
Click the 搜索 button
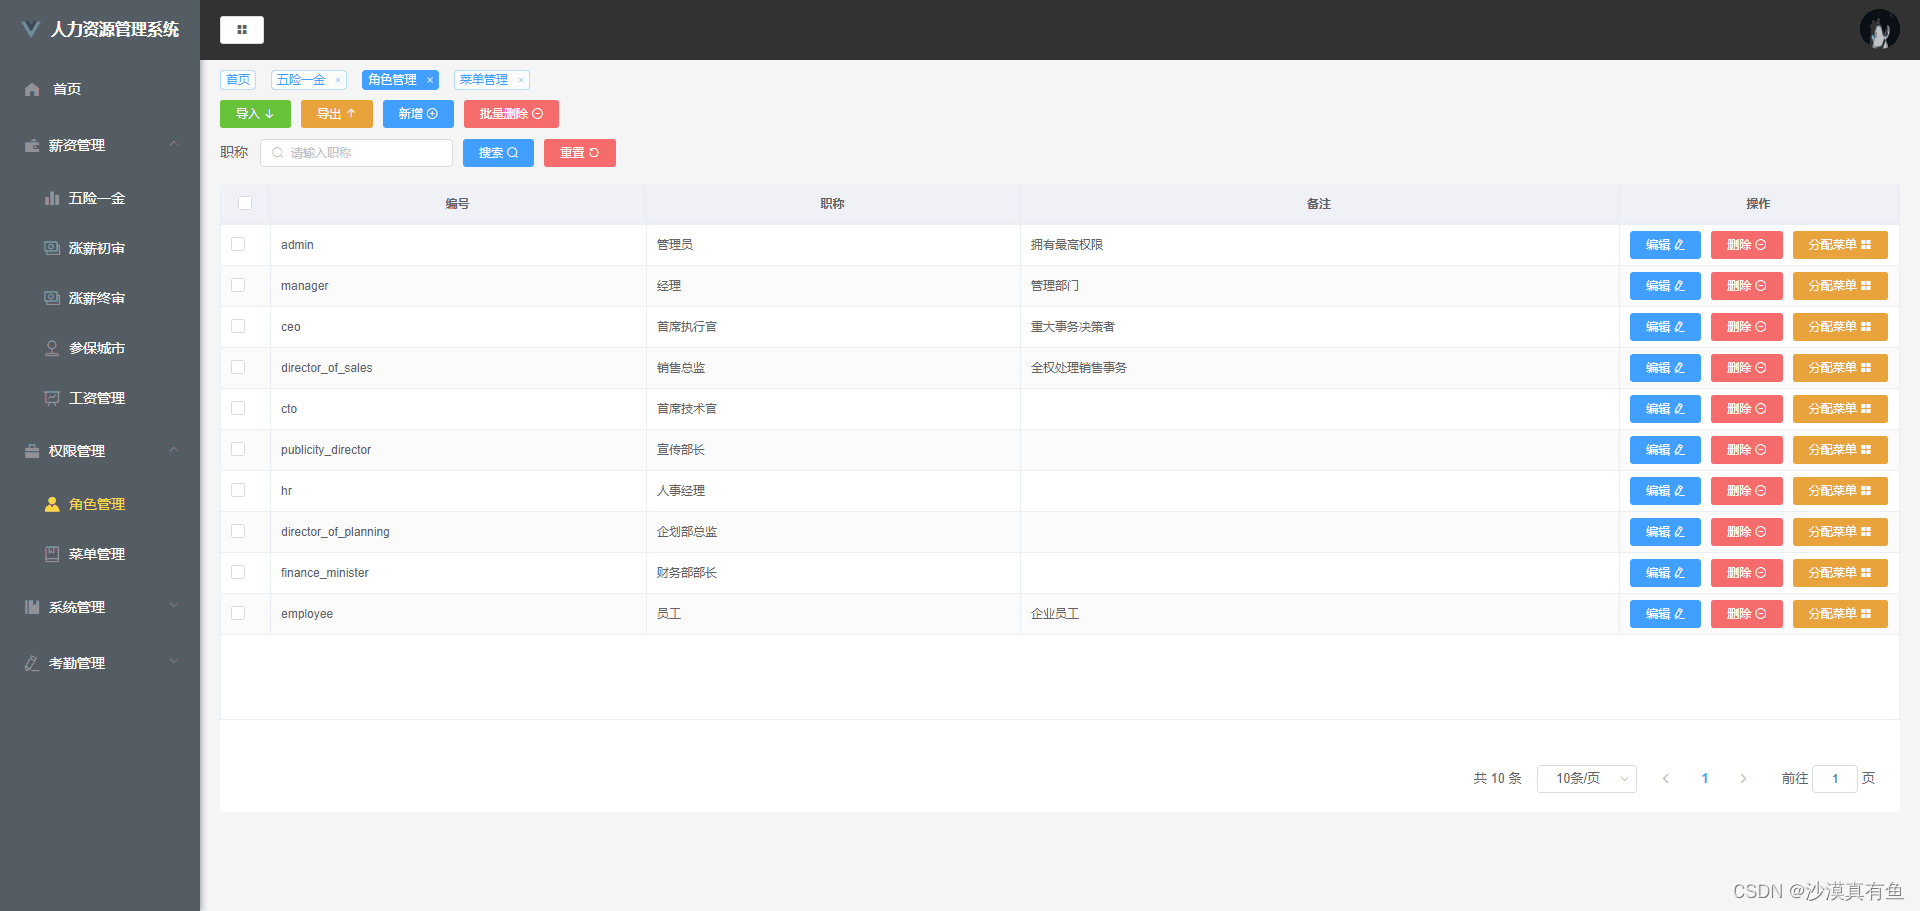pyautogui.click(x=498, y=153)
